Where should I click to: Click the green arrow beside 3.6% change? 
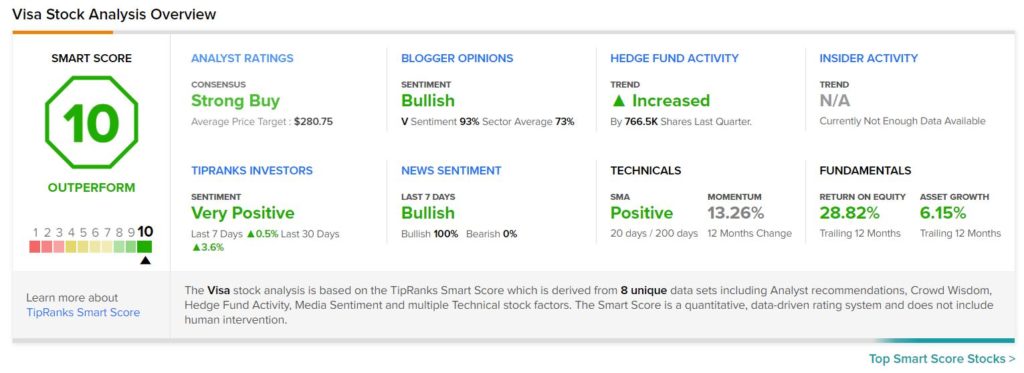click(x=195, y=248)
